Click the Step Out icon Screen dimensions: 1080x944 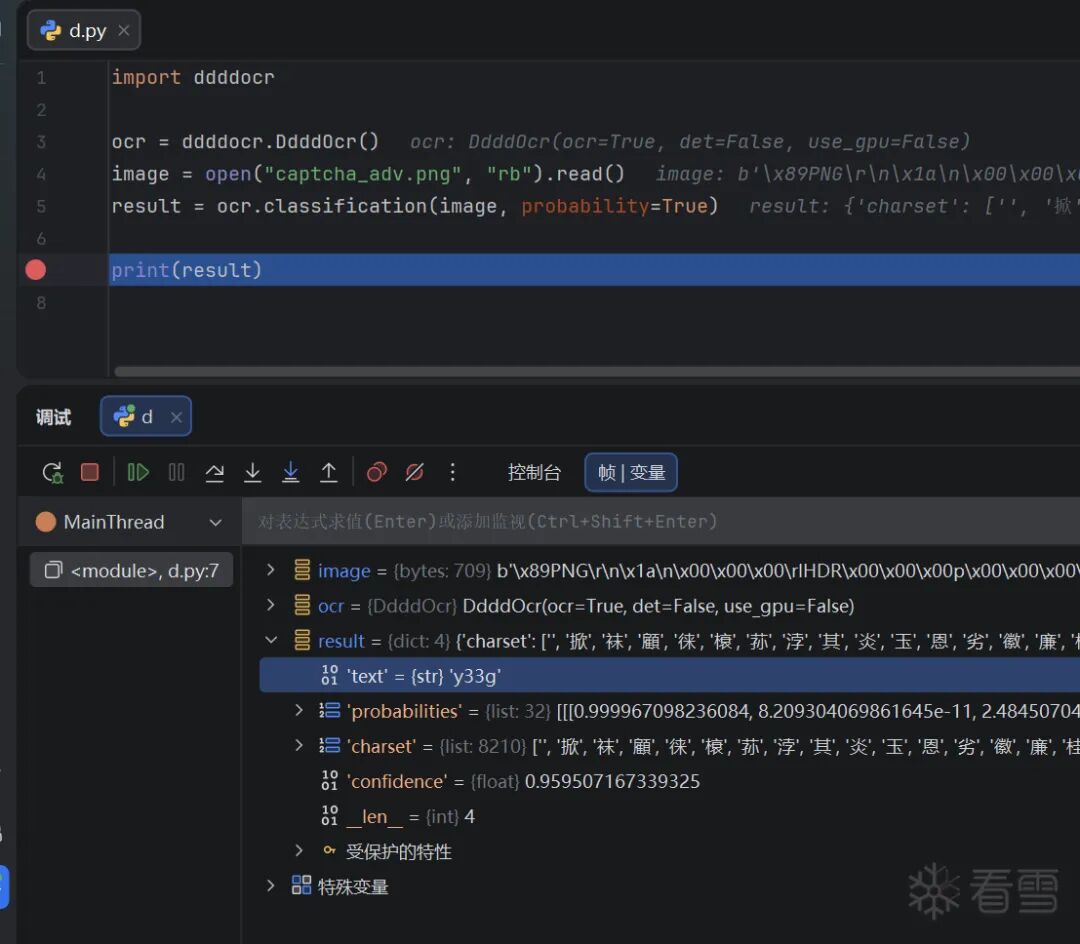(x=328, y=473)
